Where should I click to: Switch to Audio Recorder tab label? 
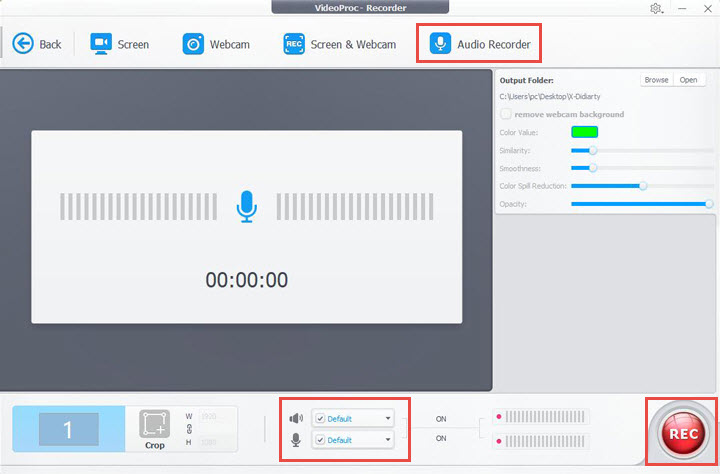(x=494, y=45)
